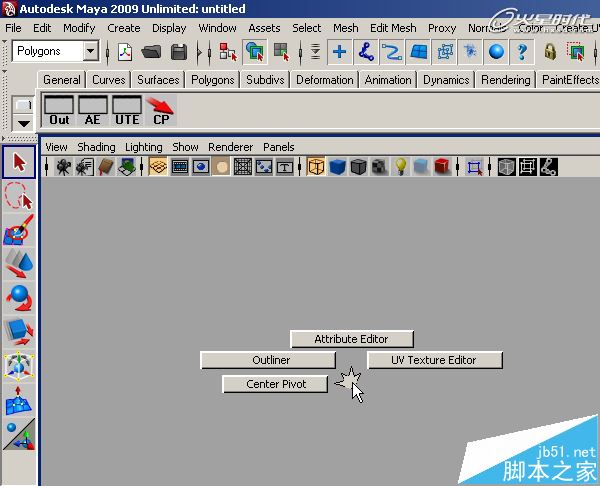Enable wireframe display cube icon
600x486 pixels.
click(316, 167)
